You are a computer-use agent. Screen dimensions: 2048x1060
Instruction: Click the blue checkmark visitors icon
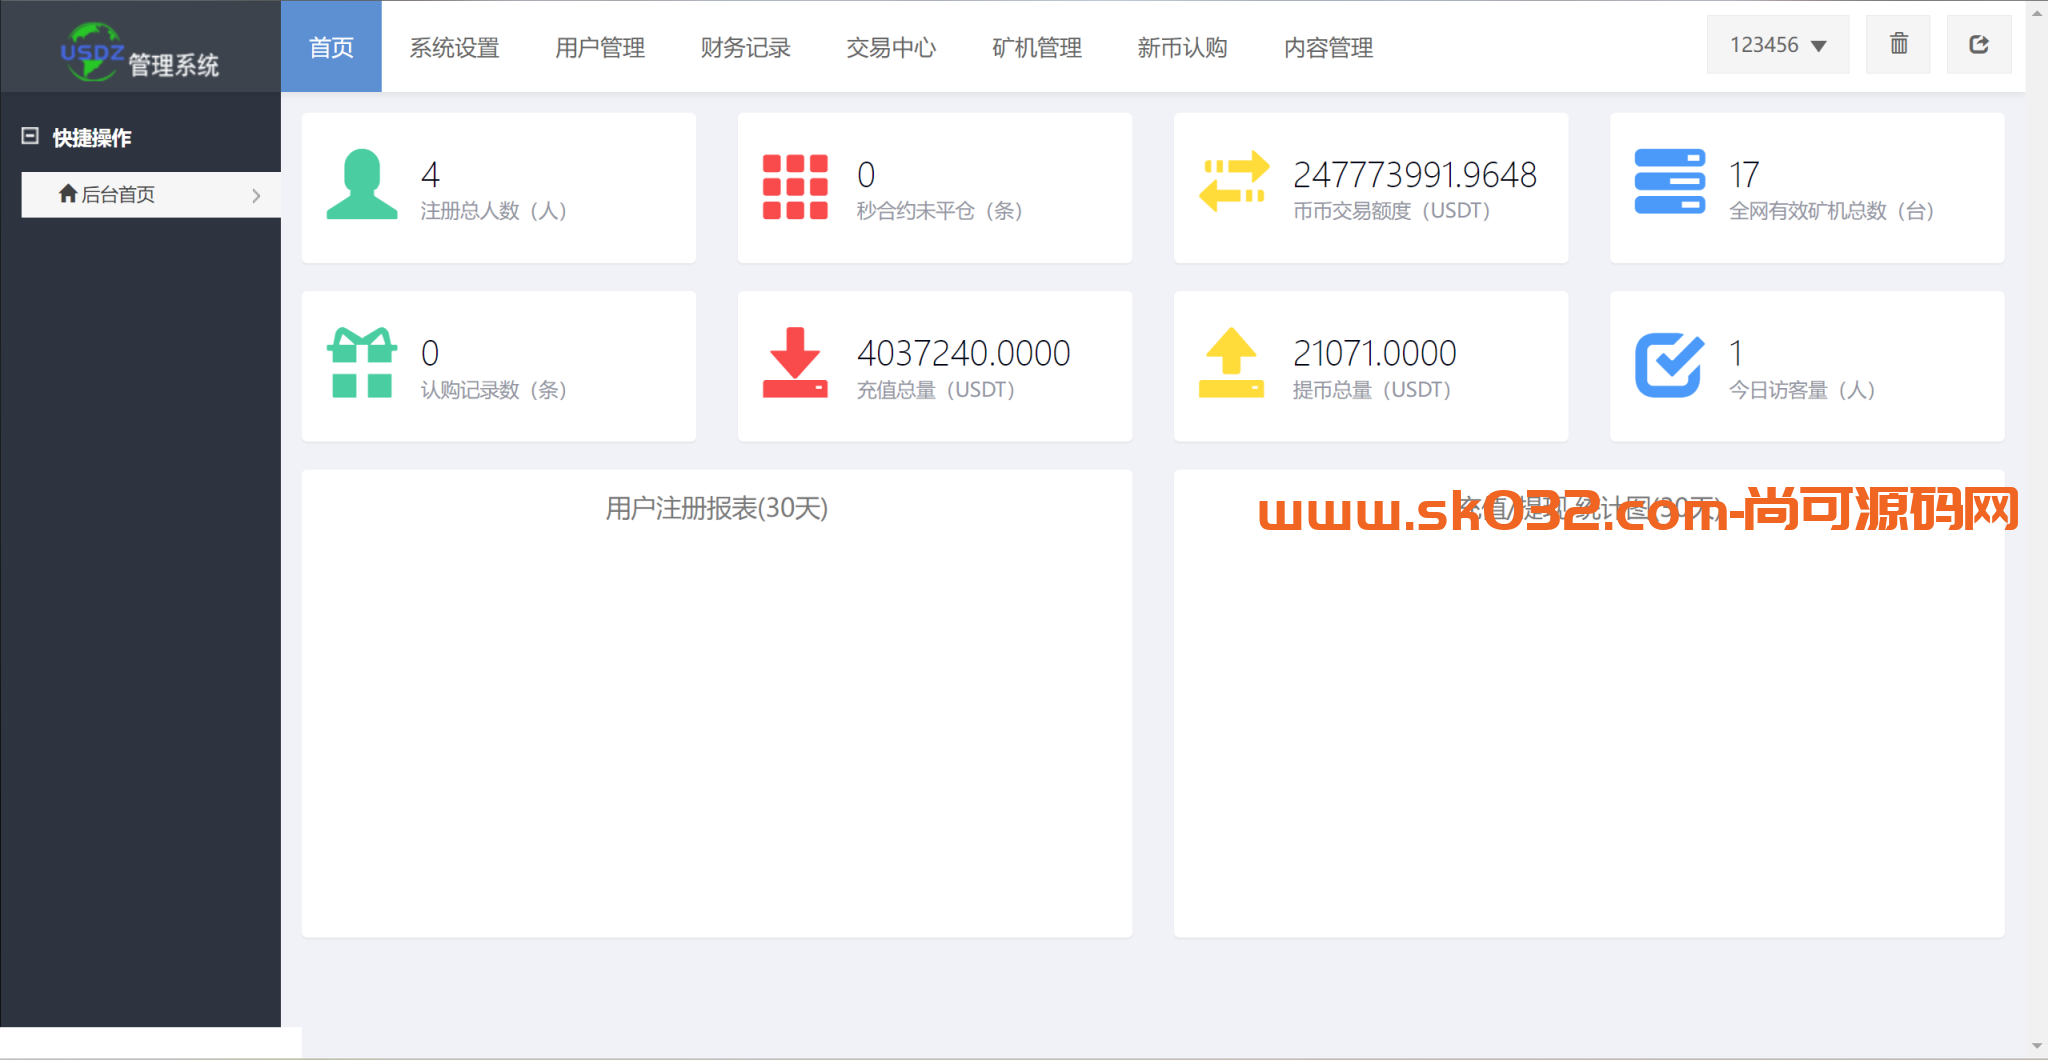coord(1669,364)
